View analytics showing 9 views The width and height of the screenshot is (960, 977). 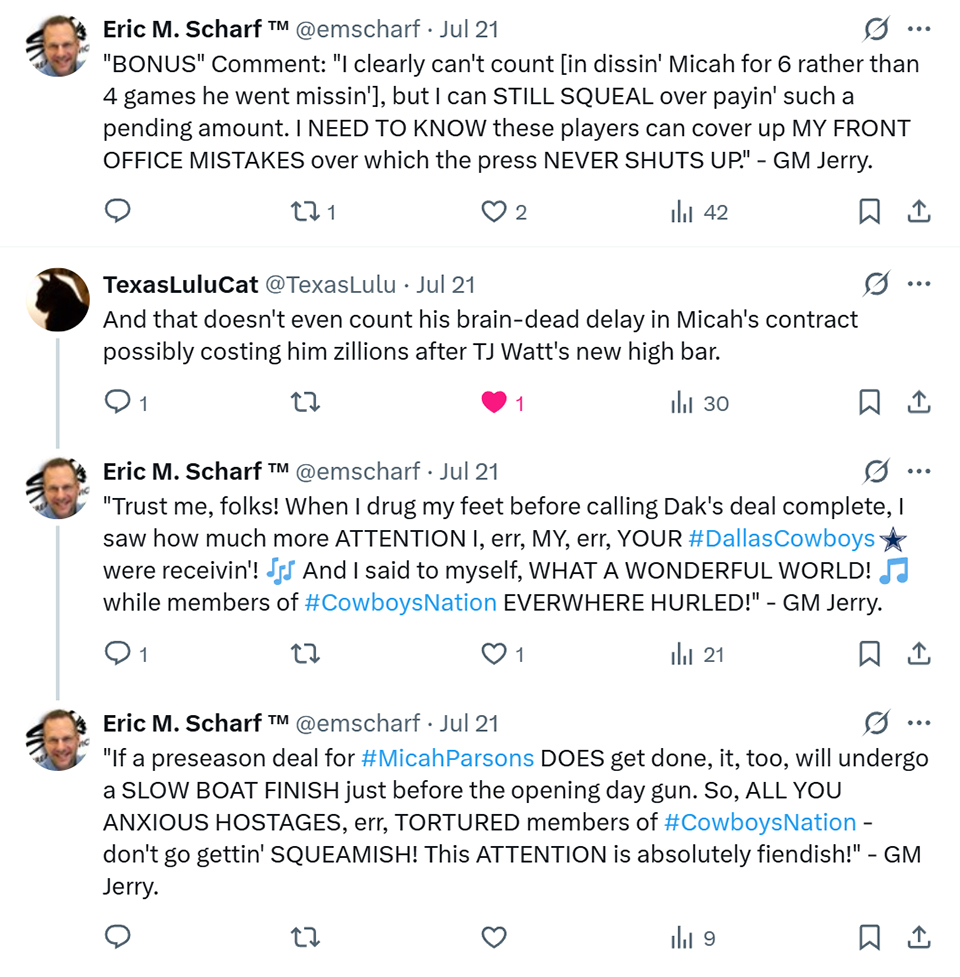coord(693,937)
